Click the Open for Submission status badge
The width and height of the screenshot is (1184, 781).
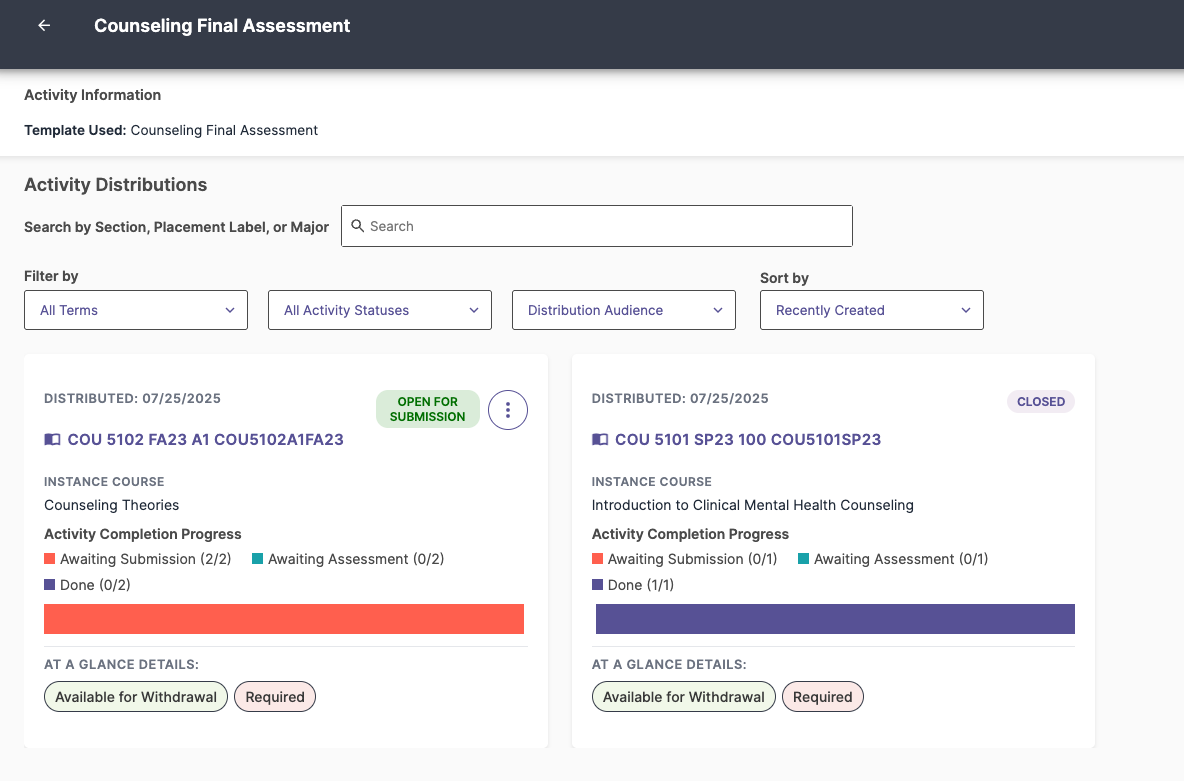pyautogui.click(x=427, y=409)
